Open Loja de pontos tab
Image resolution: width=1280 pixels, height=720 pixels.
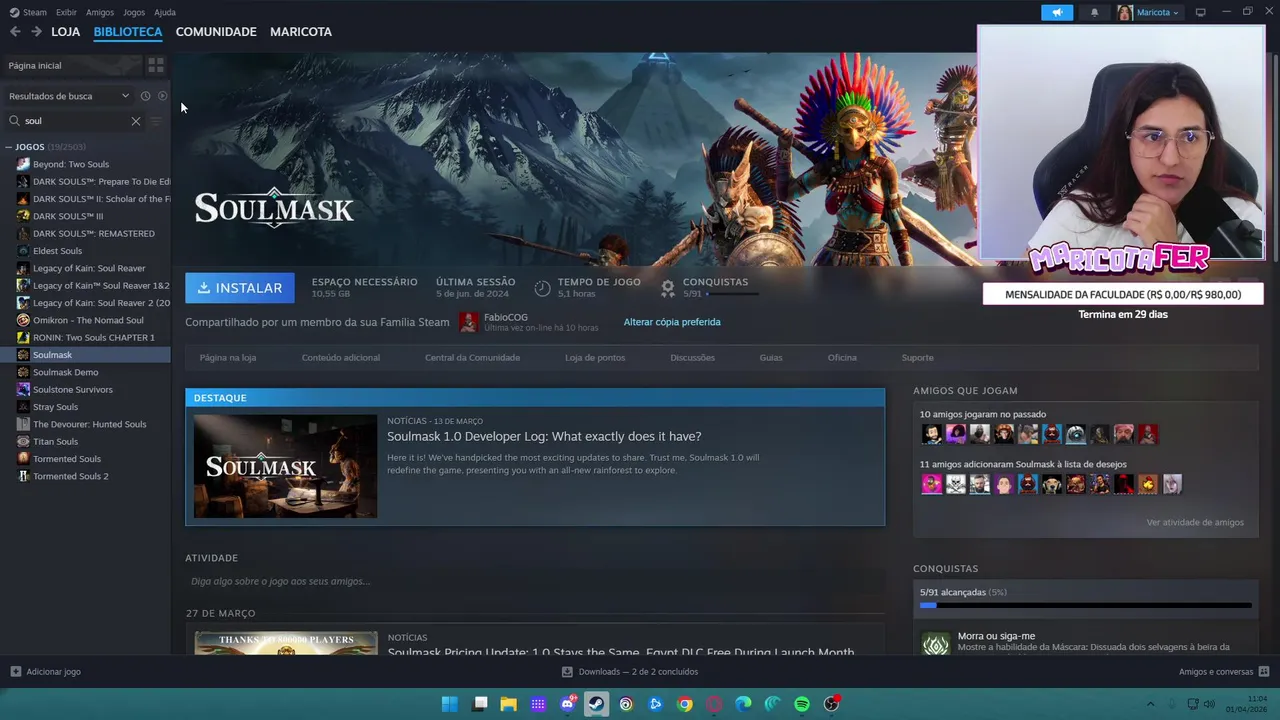pyautogui.click(x=595, y=358)
